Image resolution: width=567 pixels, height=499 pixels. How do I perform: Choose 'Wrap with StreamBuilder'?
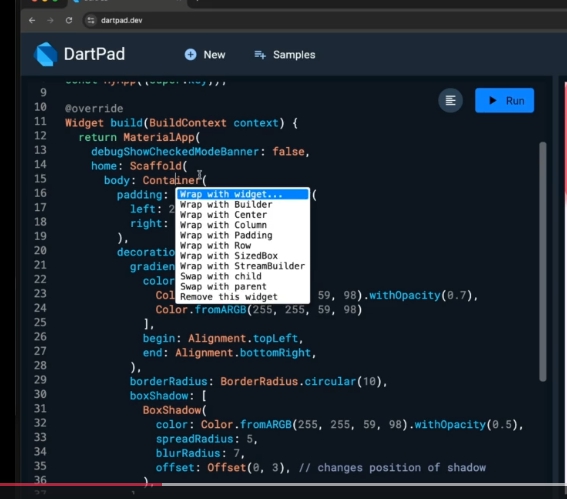pos(242,266)
